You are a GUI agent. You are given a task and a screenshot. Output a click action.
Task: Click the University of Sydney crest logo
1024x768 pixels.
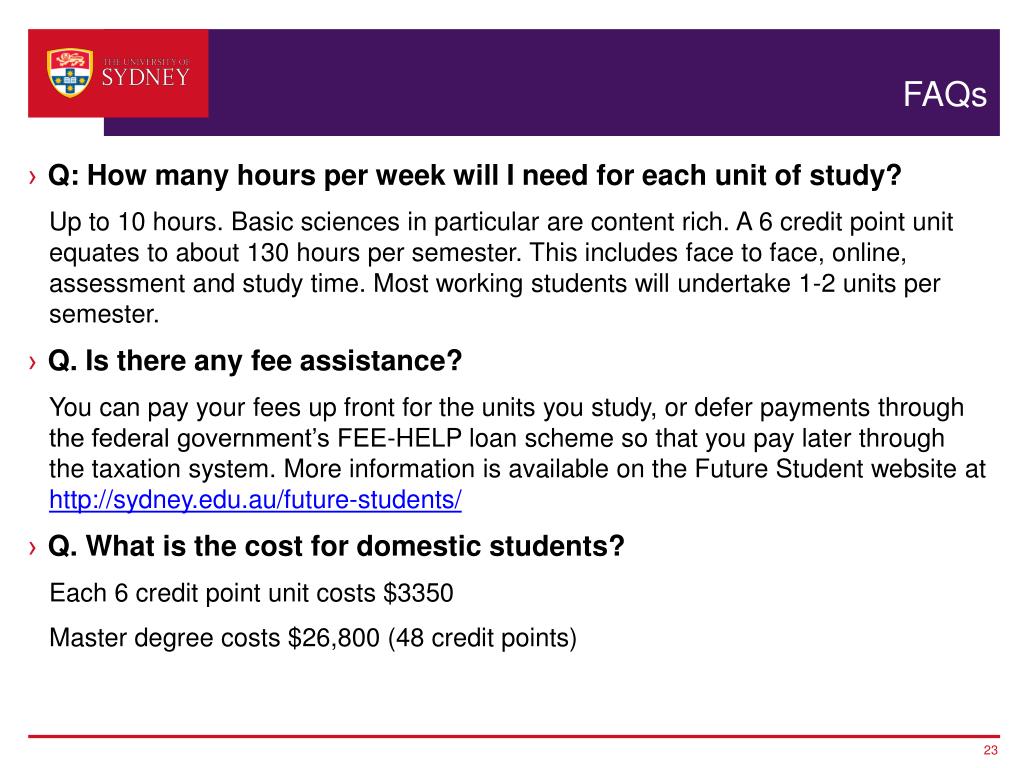point(70,73)
